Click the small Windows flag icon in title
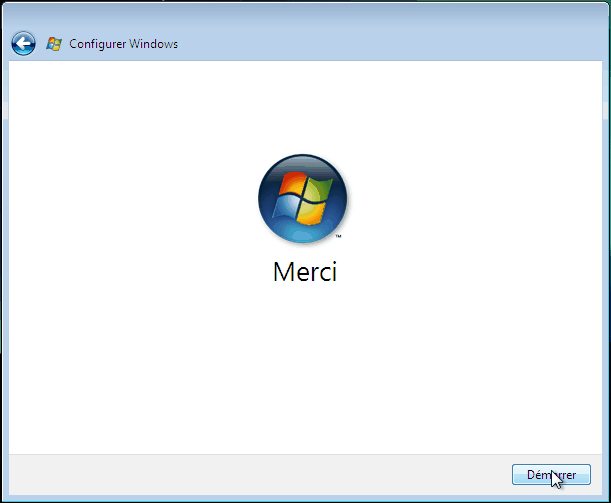Screen dimensions: 611x503 [54, 44]
